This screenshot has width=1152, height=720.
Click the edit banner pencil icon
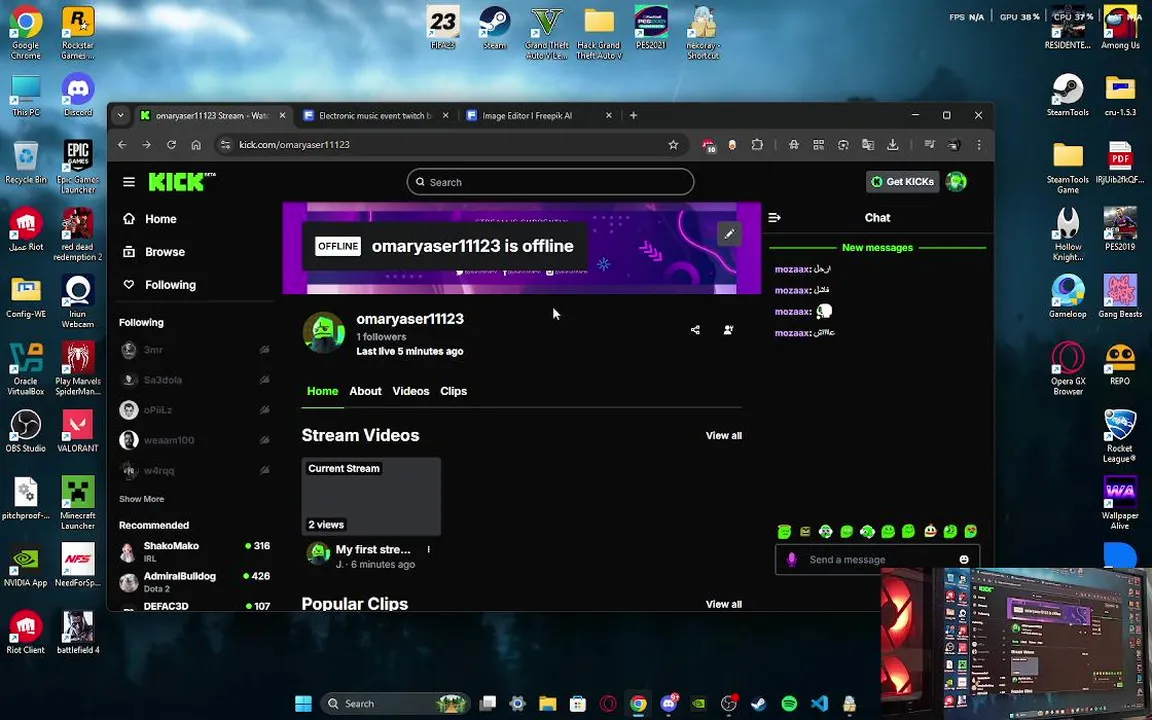click(x=729, y=234)
